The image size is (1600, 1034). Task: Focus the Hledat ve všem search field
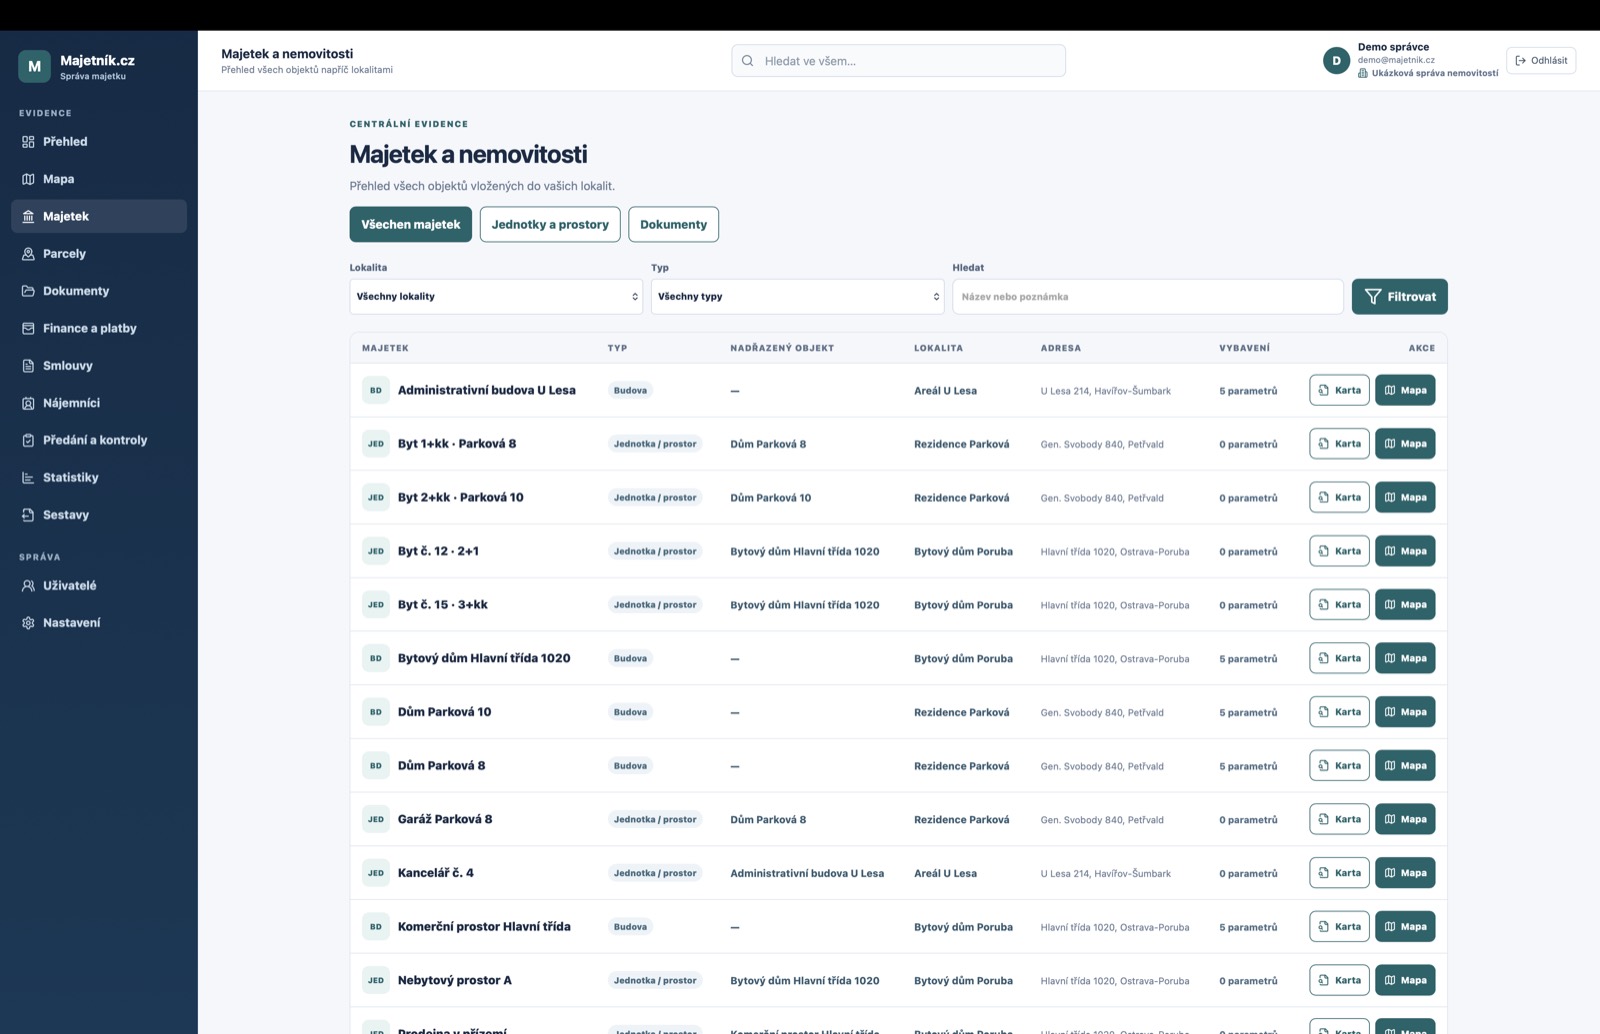coord(898,61)
